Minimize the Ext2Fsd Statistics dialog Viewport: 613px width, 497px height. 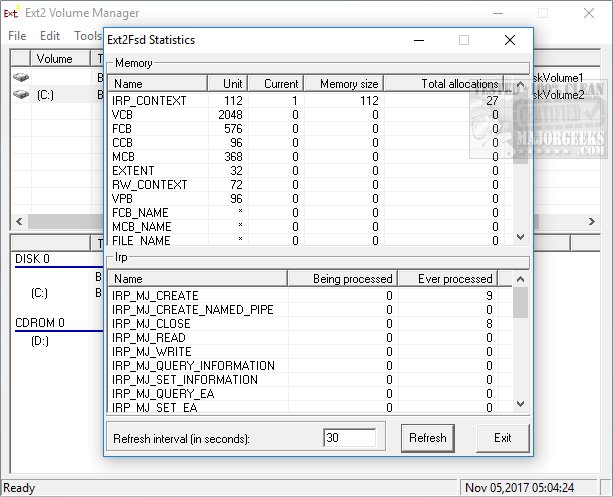[419, 40]
